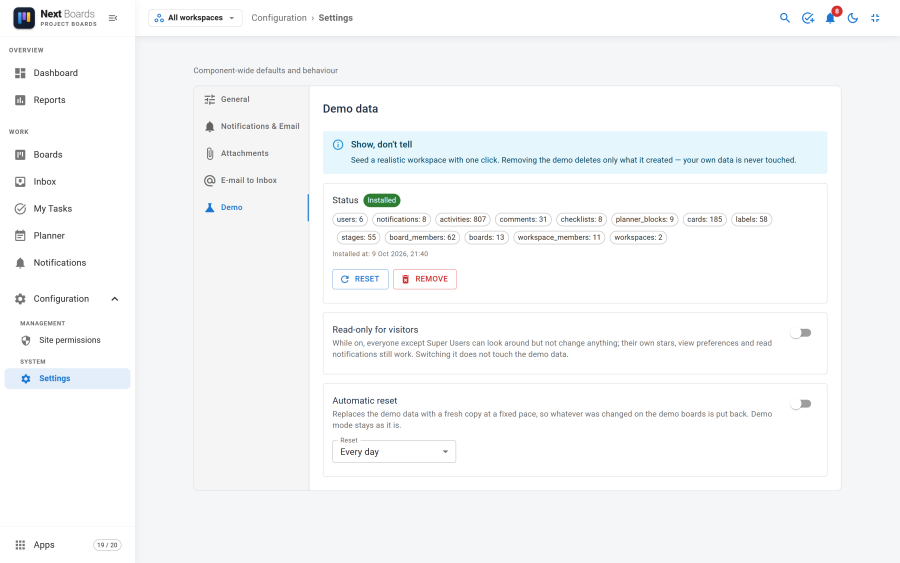Click the Site permissions shield icon
Screen dimensions: 900x563
click(x=26, y=340)
